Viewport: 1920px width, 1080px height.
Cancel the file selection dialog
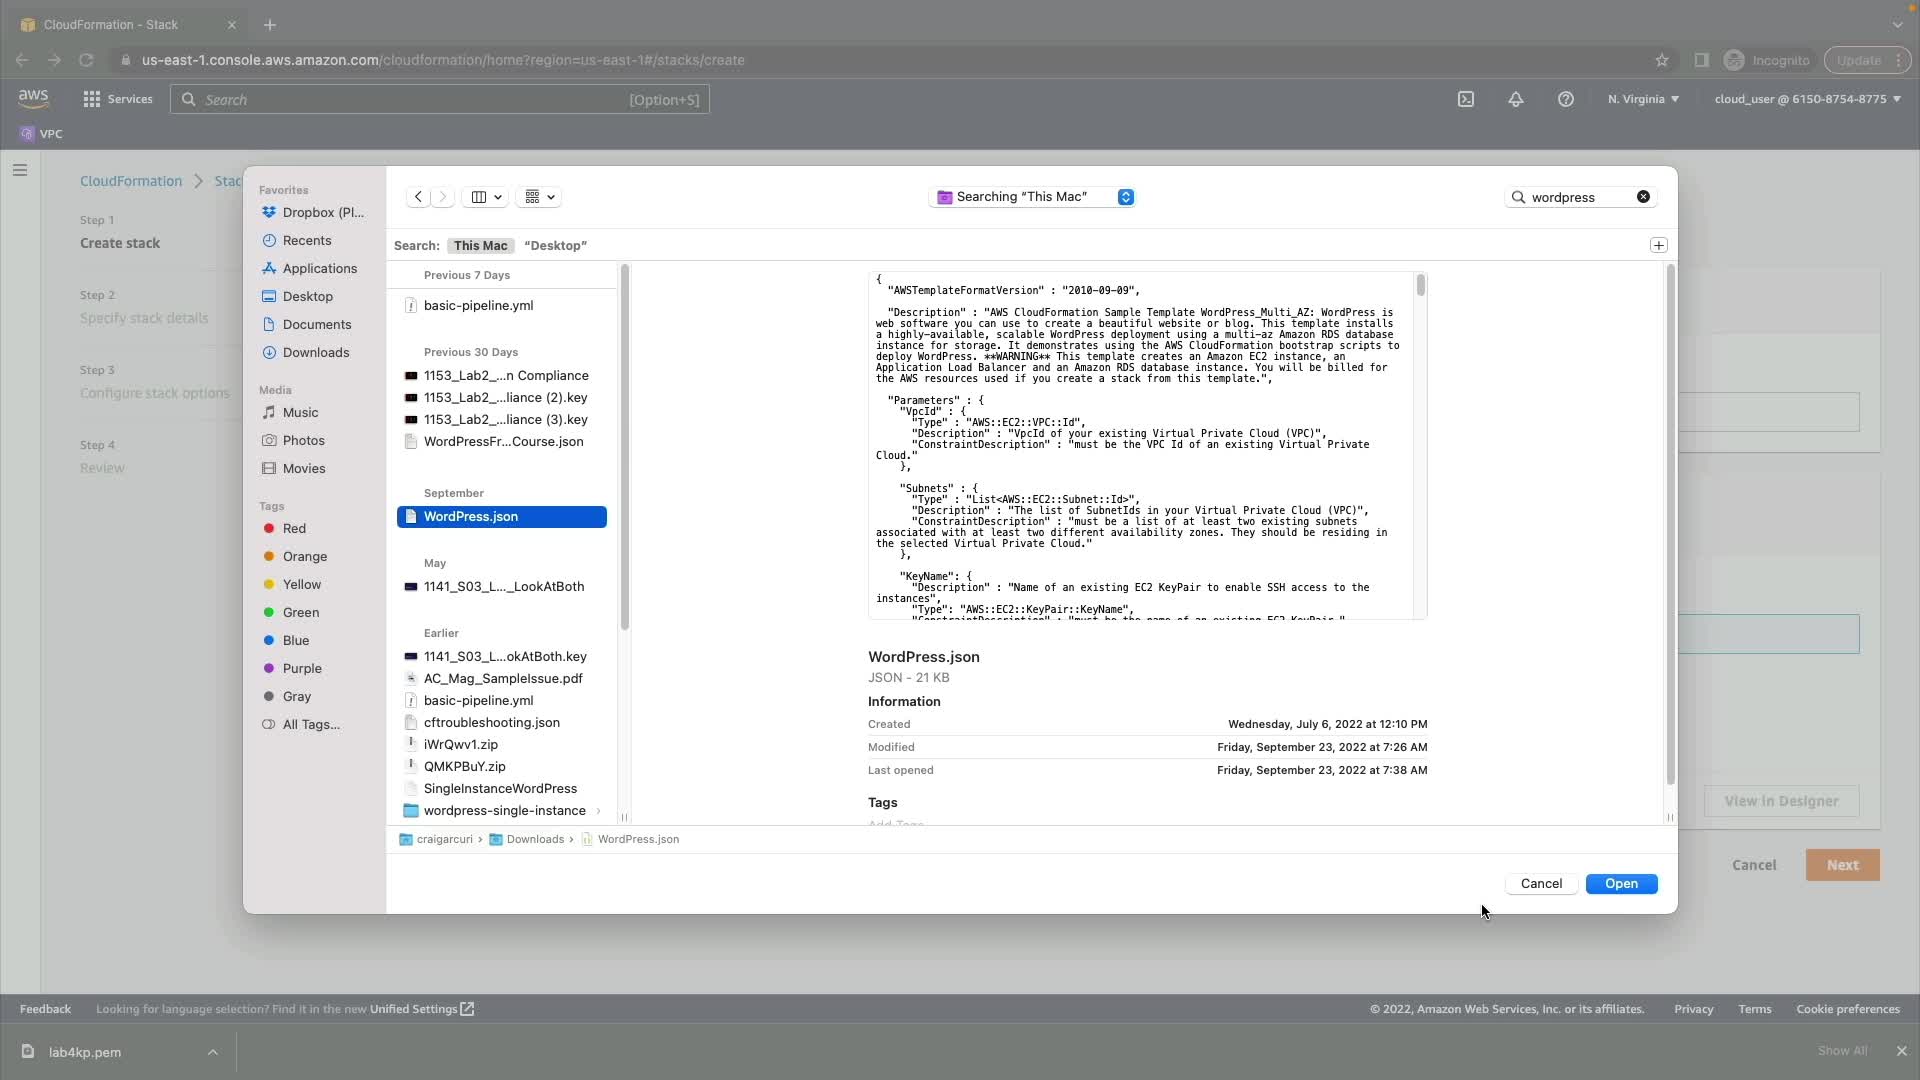1540,884
